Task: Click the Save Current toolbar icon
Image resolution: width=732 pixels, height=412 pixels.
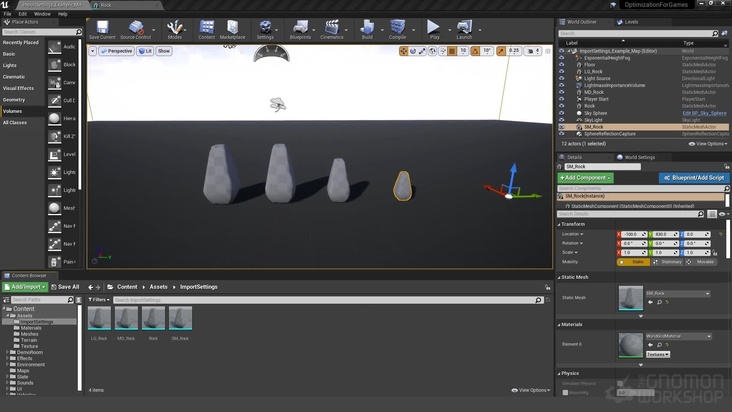Action: pos(102,28)
